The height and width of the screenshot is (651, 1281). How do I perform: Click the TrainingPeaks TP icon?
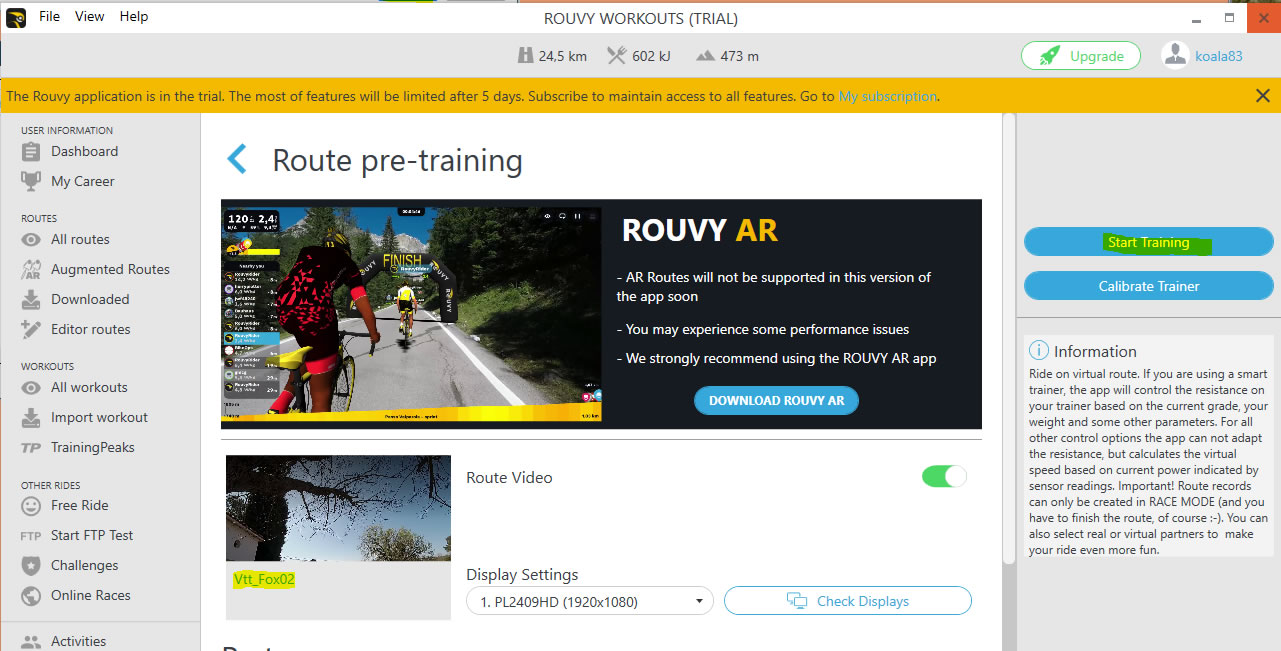32,448
